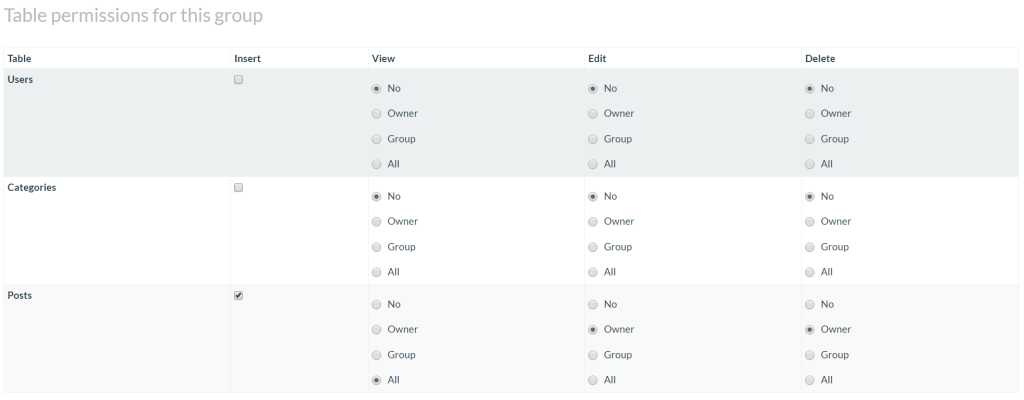Choose No for Posts Delete permission
The height and width of the screenshot is (400, 1024).
[x=810, y=305]
